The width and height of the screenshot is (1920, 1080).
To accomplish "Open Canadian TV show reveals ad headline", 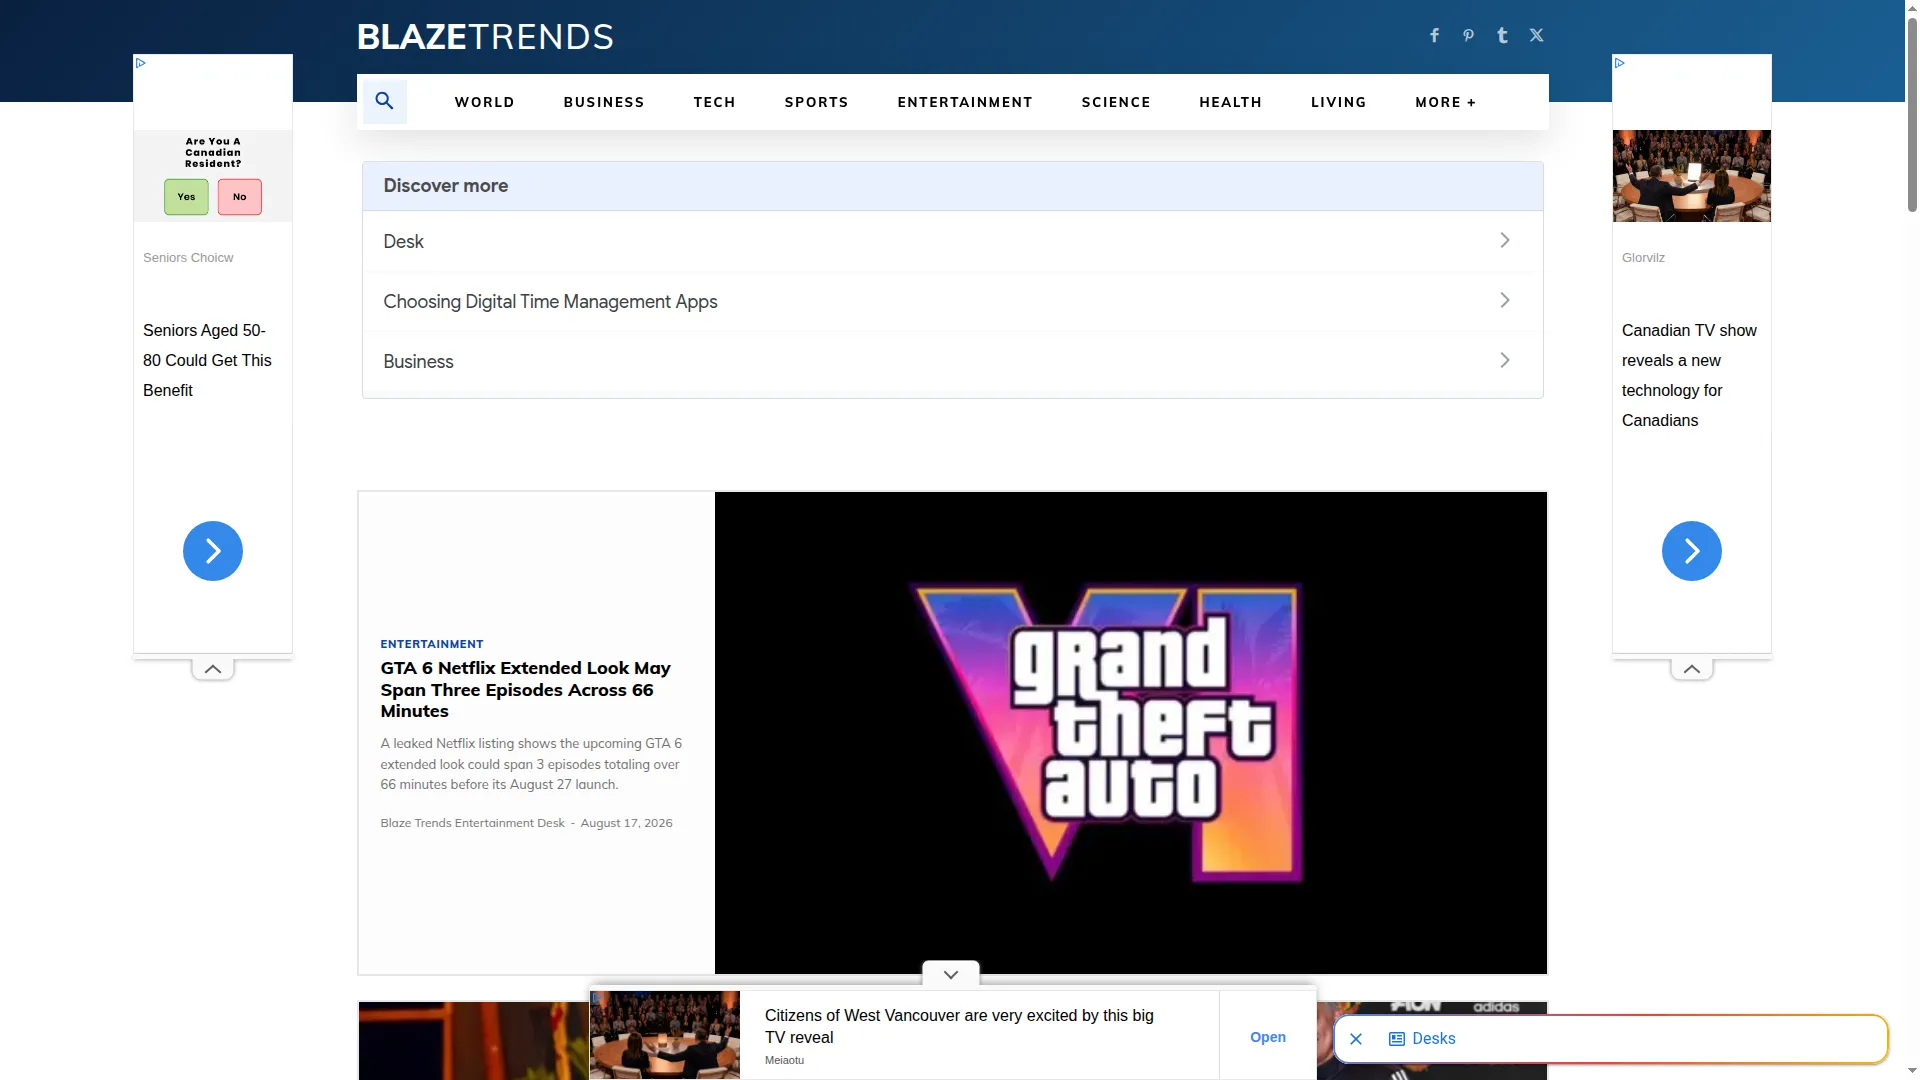I will [1689, 375].
